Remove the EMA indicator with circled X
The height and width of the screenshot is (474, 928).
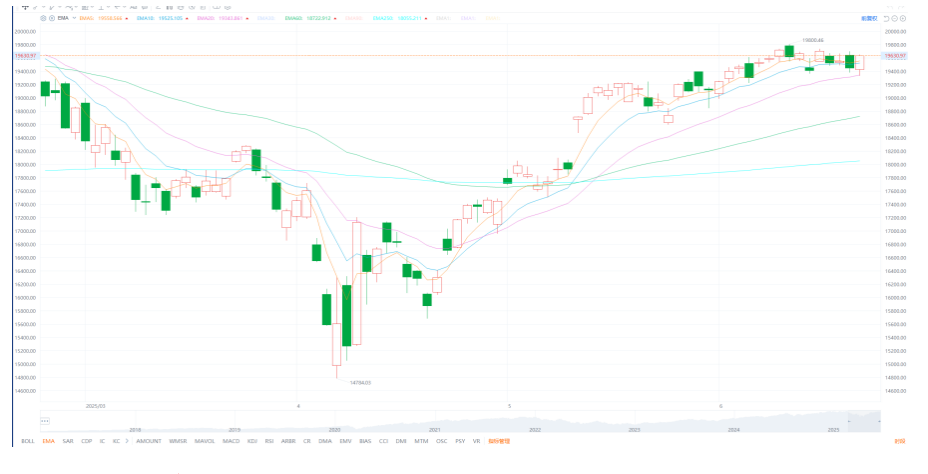point(52,18)
